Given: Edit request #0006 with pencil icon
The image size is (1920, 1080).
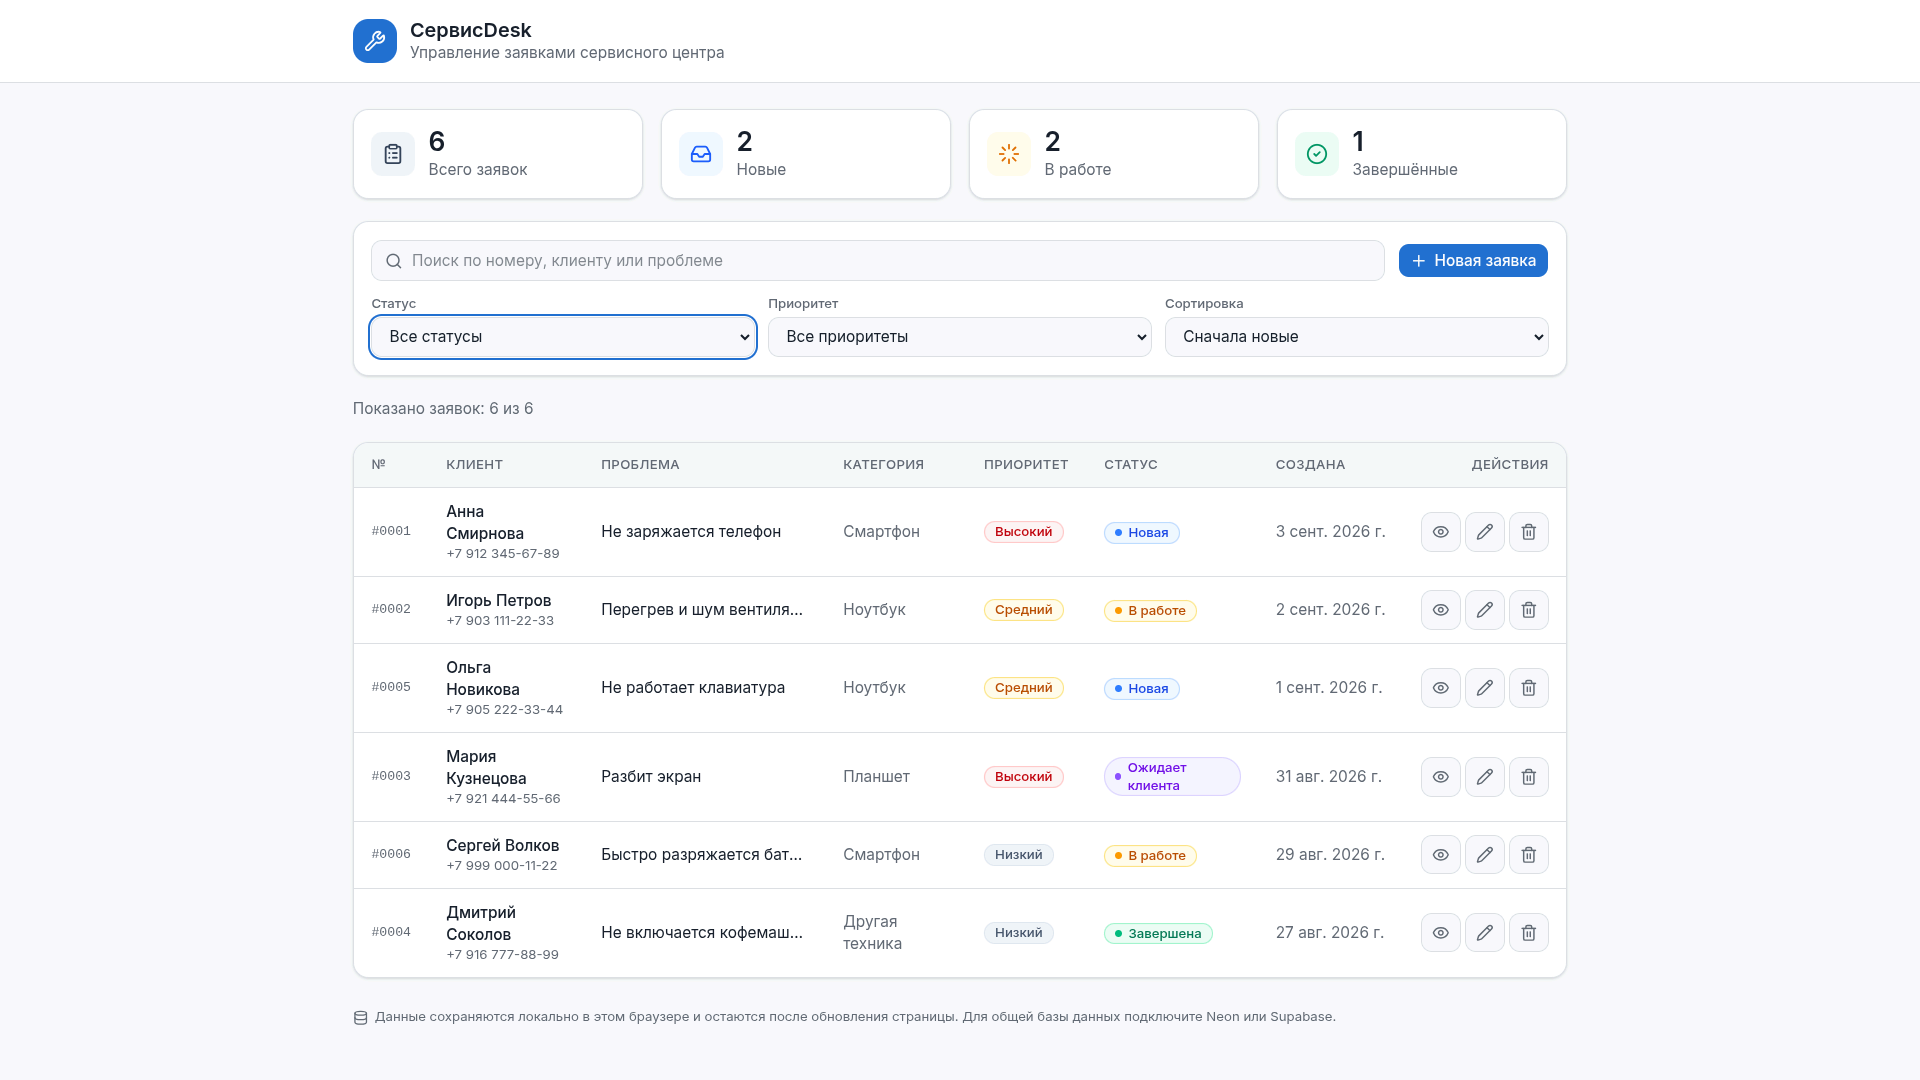Looking at the screenshot, I should pyautogui.click(x=1485, y=855).
